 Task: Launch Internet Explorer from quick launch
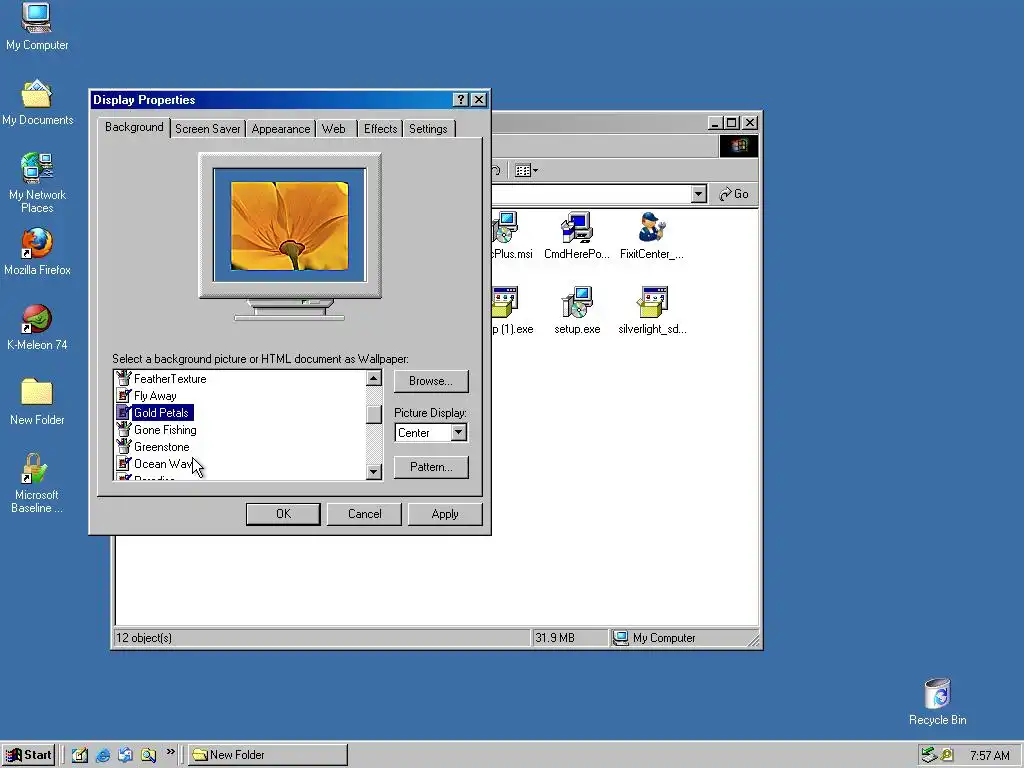pos(103,755)
